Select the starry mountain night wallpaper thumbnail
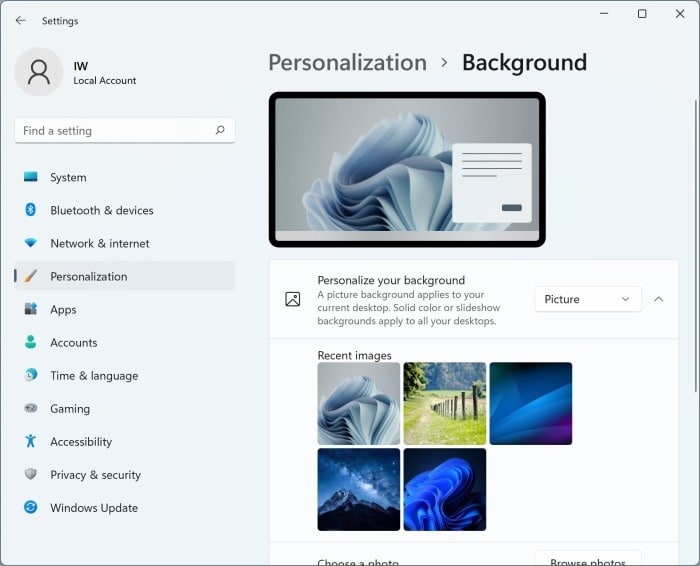The image size is (700, 566). [358, 489]
